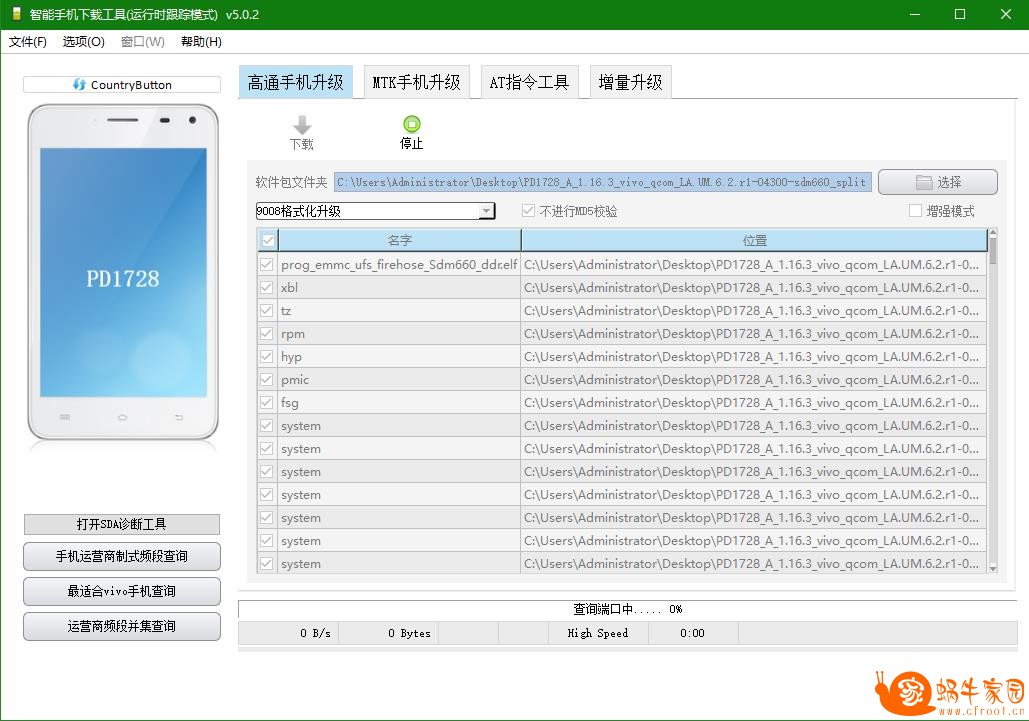The image size is (1029, 721).
Task: Click the green 停止 stop icon
Action: click(x=411, y=123)
